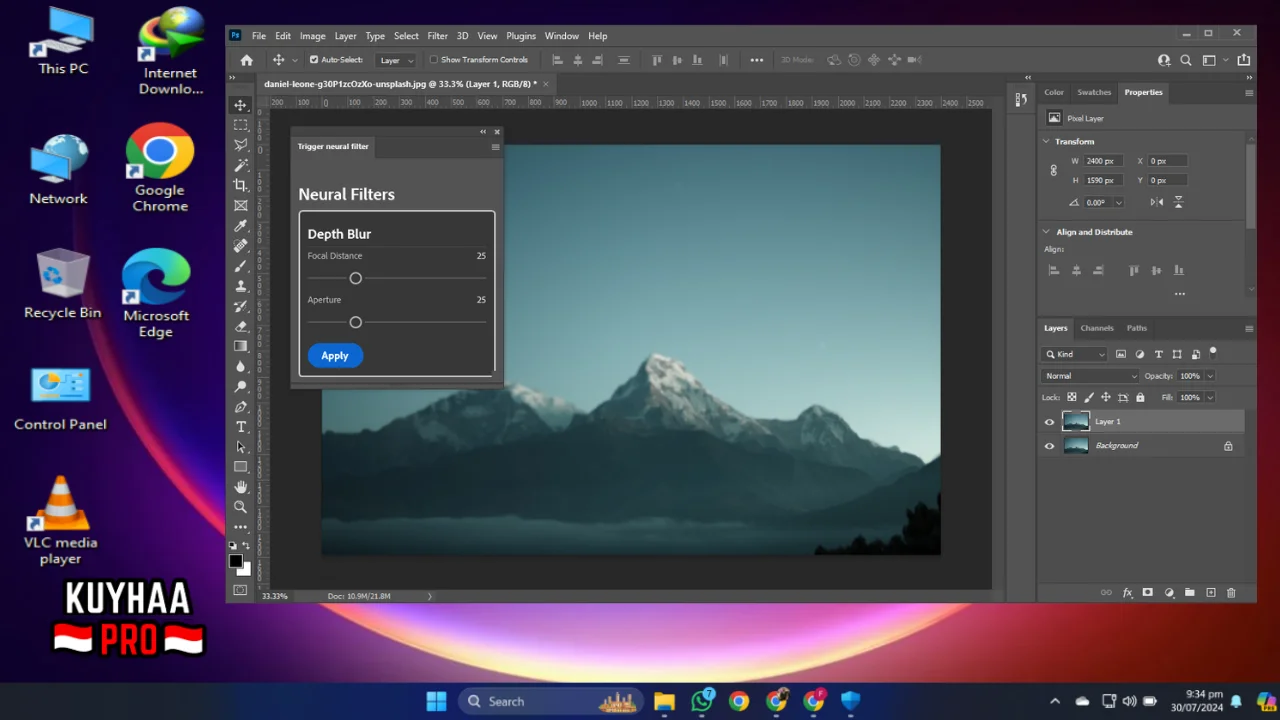Select the Pen tool
Viewport: 1280px width, 720px height.
coord(241,407)
